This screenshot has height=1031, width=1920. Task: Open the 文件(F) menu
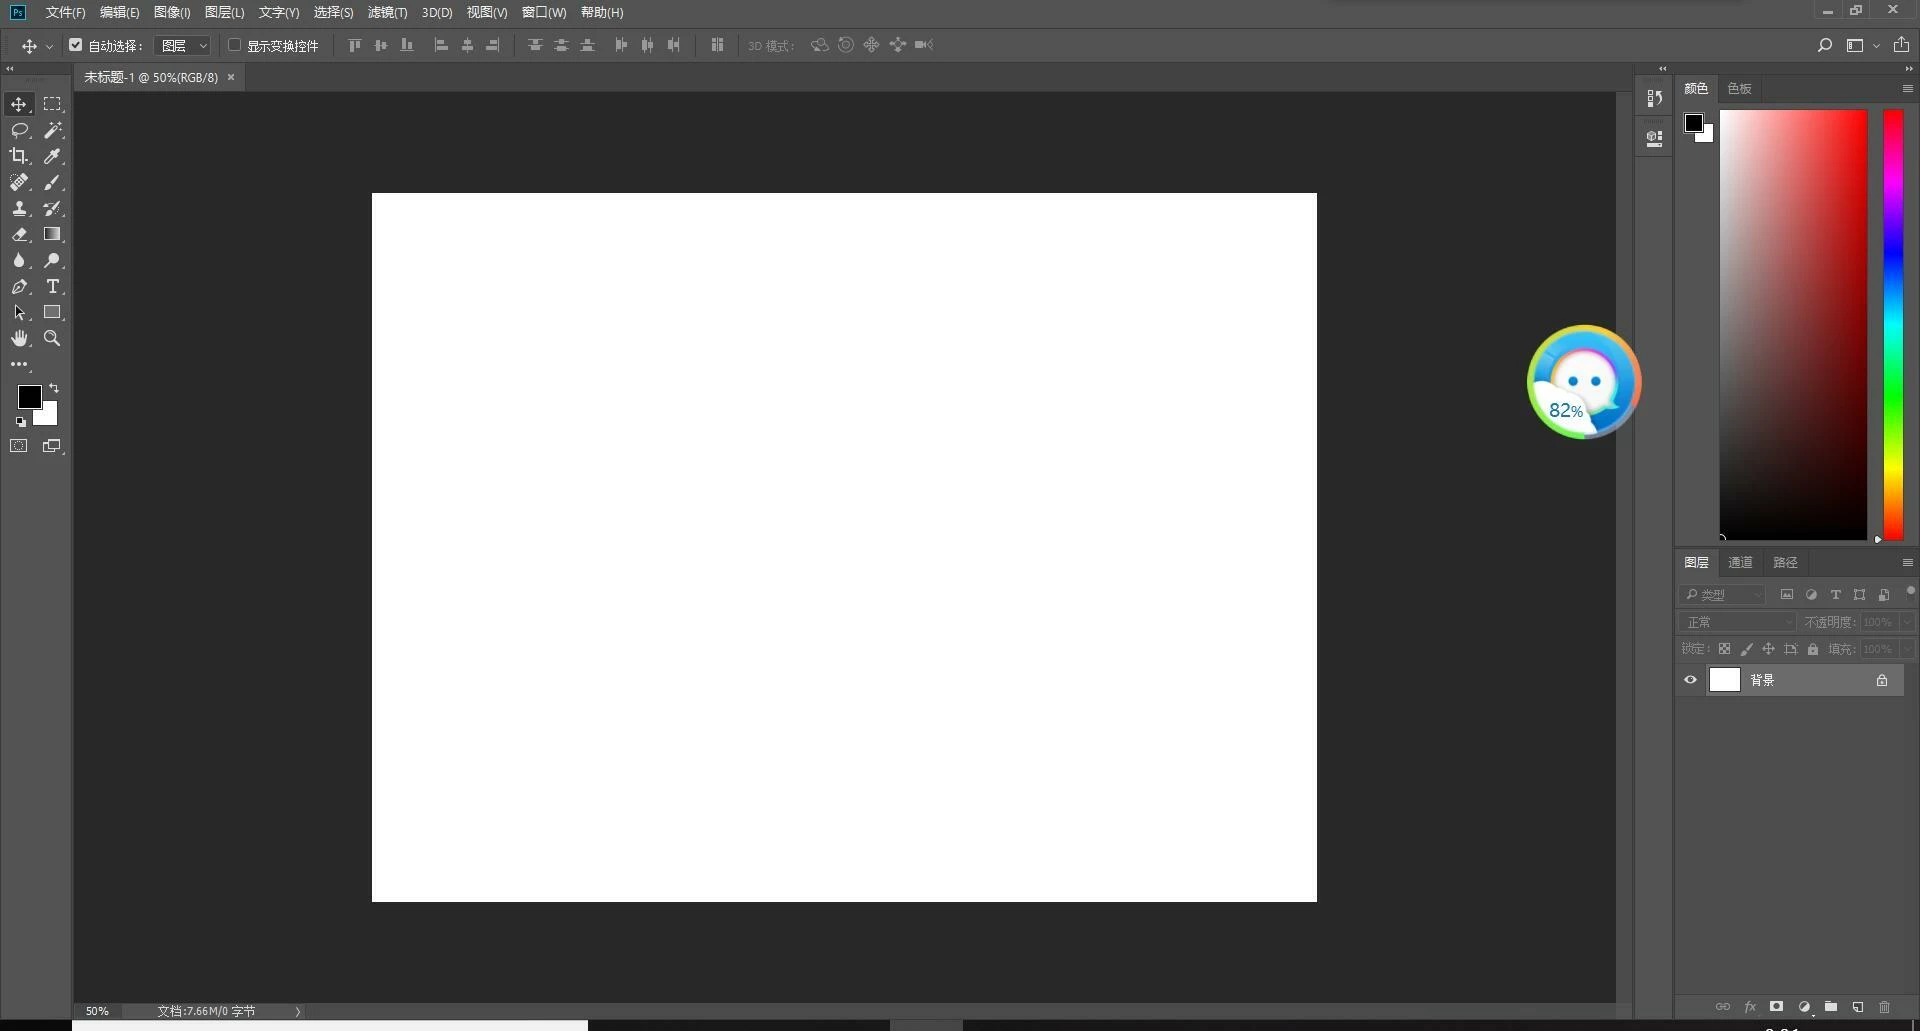tap(65, 13)
